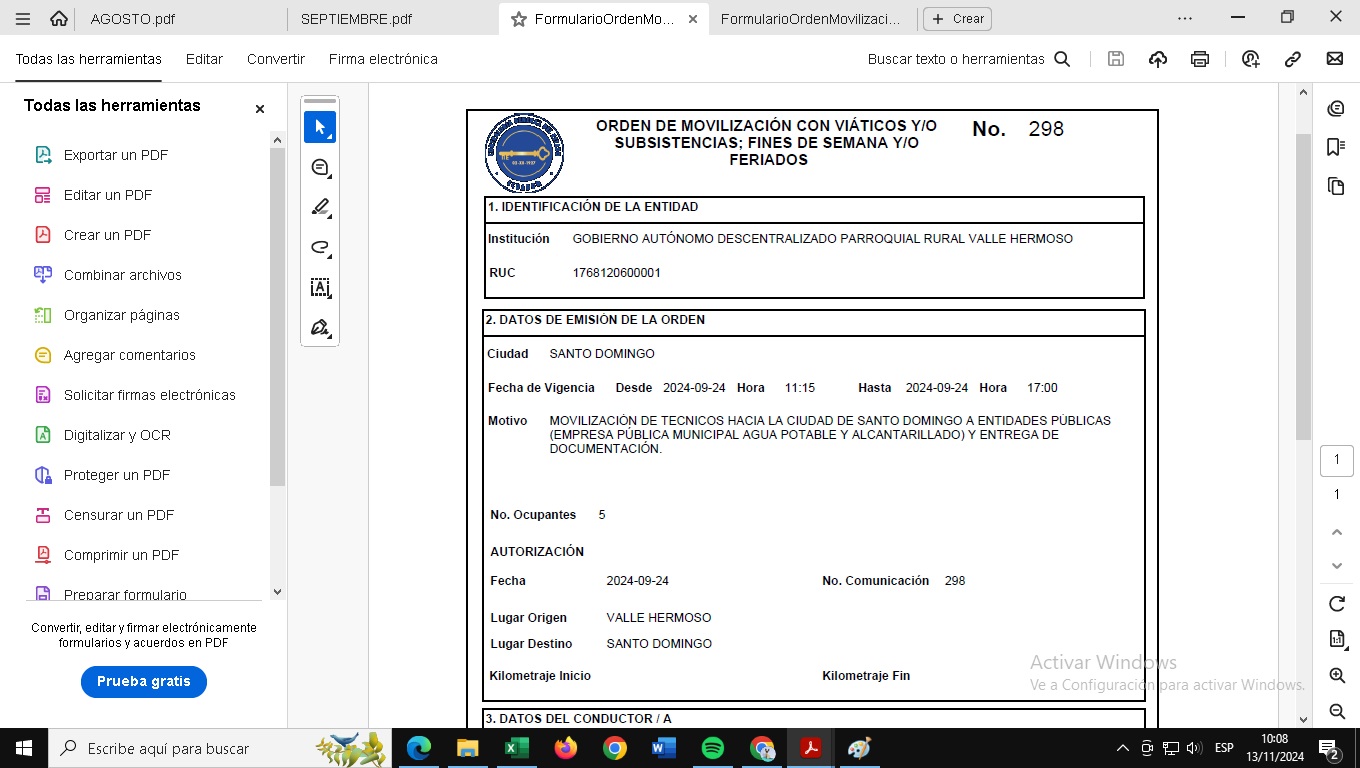Open the bookmarks panel icon

coord(1335,147)
